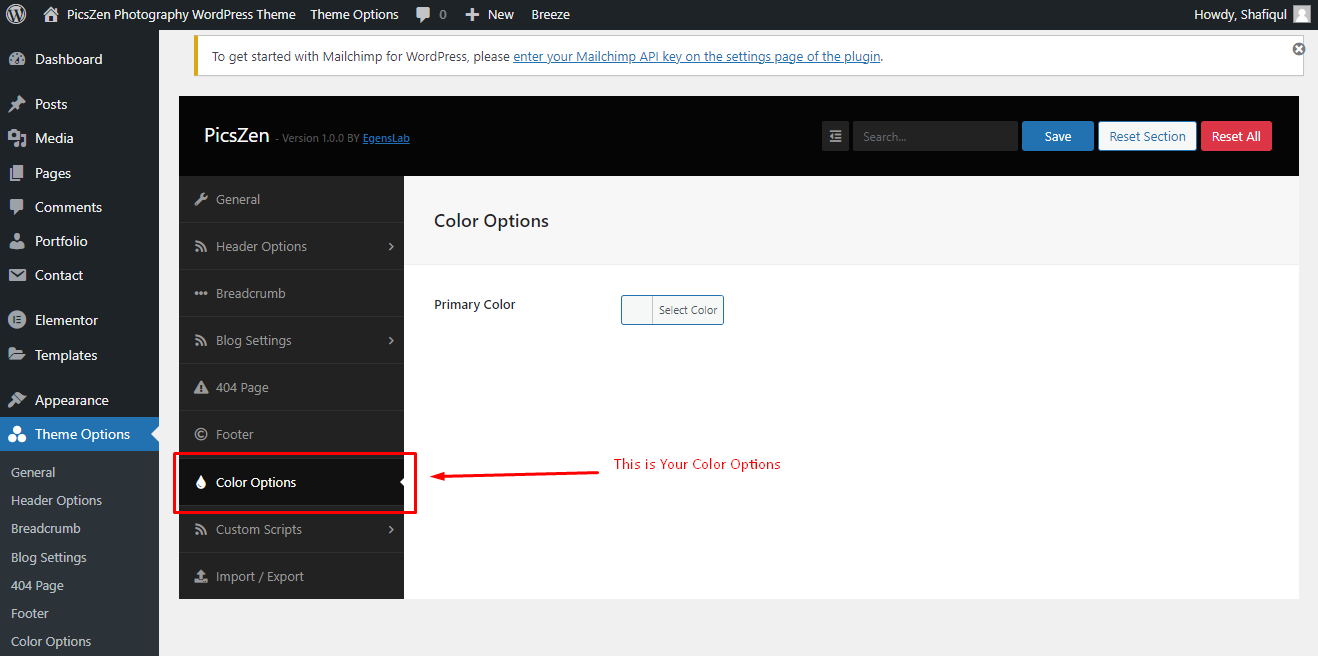Select the Templates sidebar menu item
Screen dimensions: 1318x656
coord(79,355)
